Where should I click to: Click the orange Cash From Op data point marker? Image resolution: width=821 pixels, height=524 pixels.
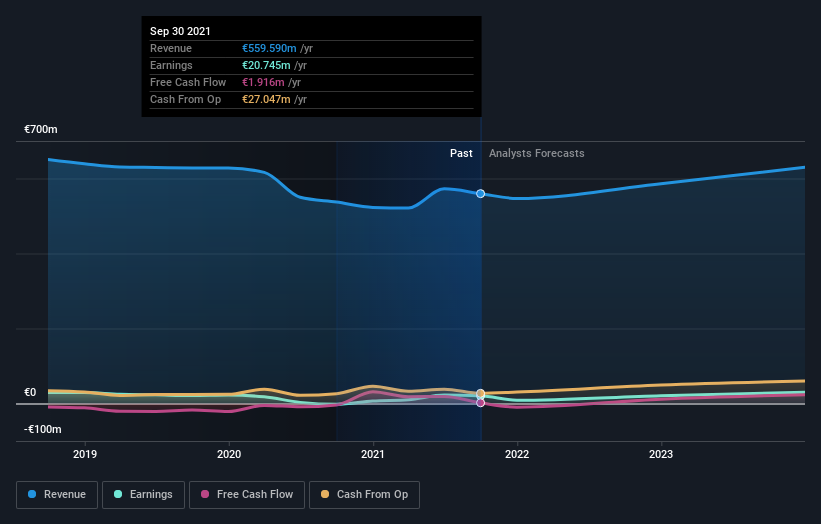pyautogui.click(x=480, y=393)
